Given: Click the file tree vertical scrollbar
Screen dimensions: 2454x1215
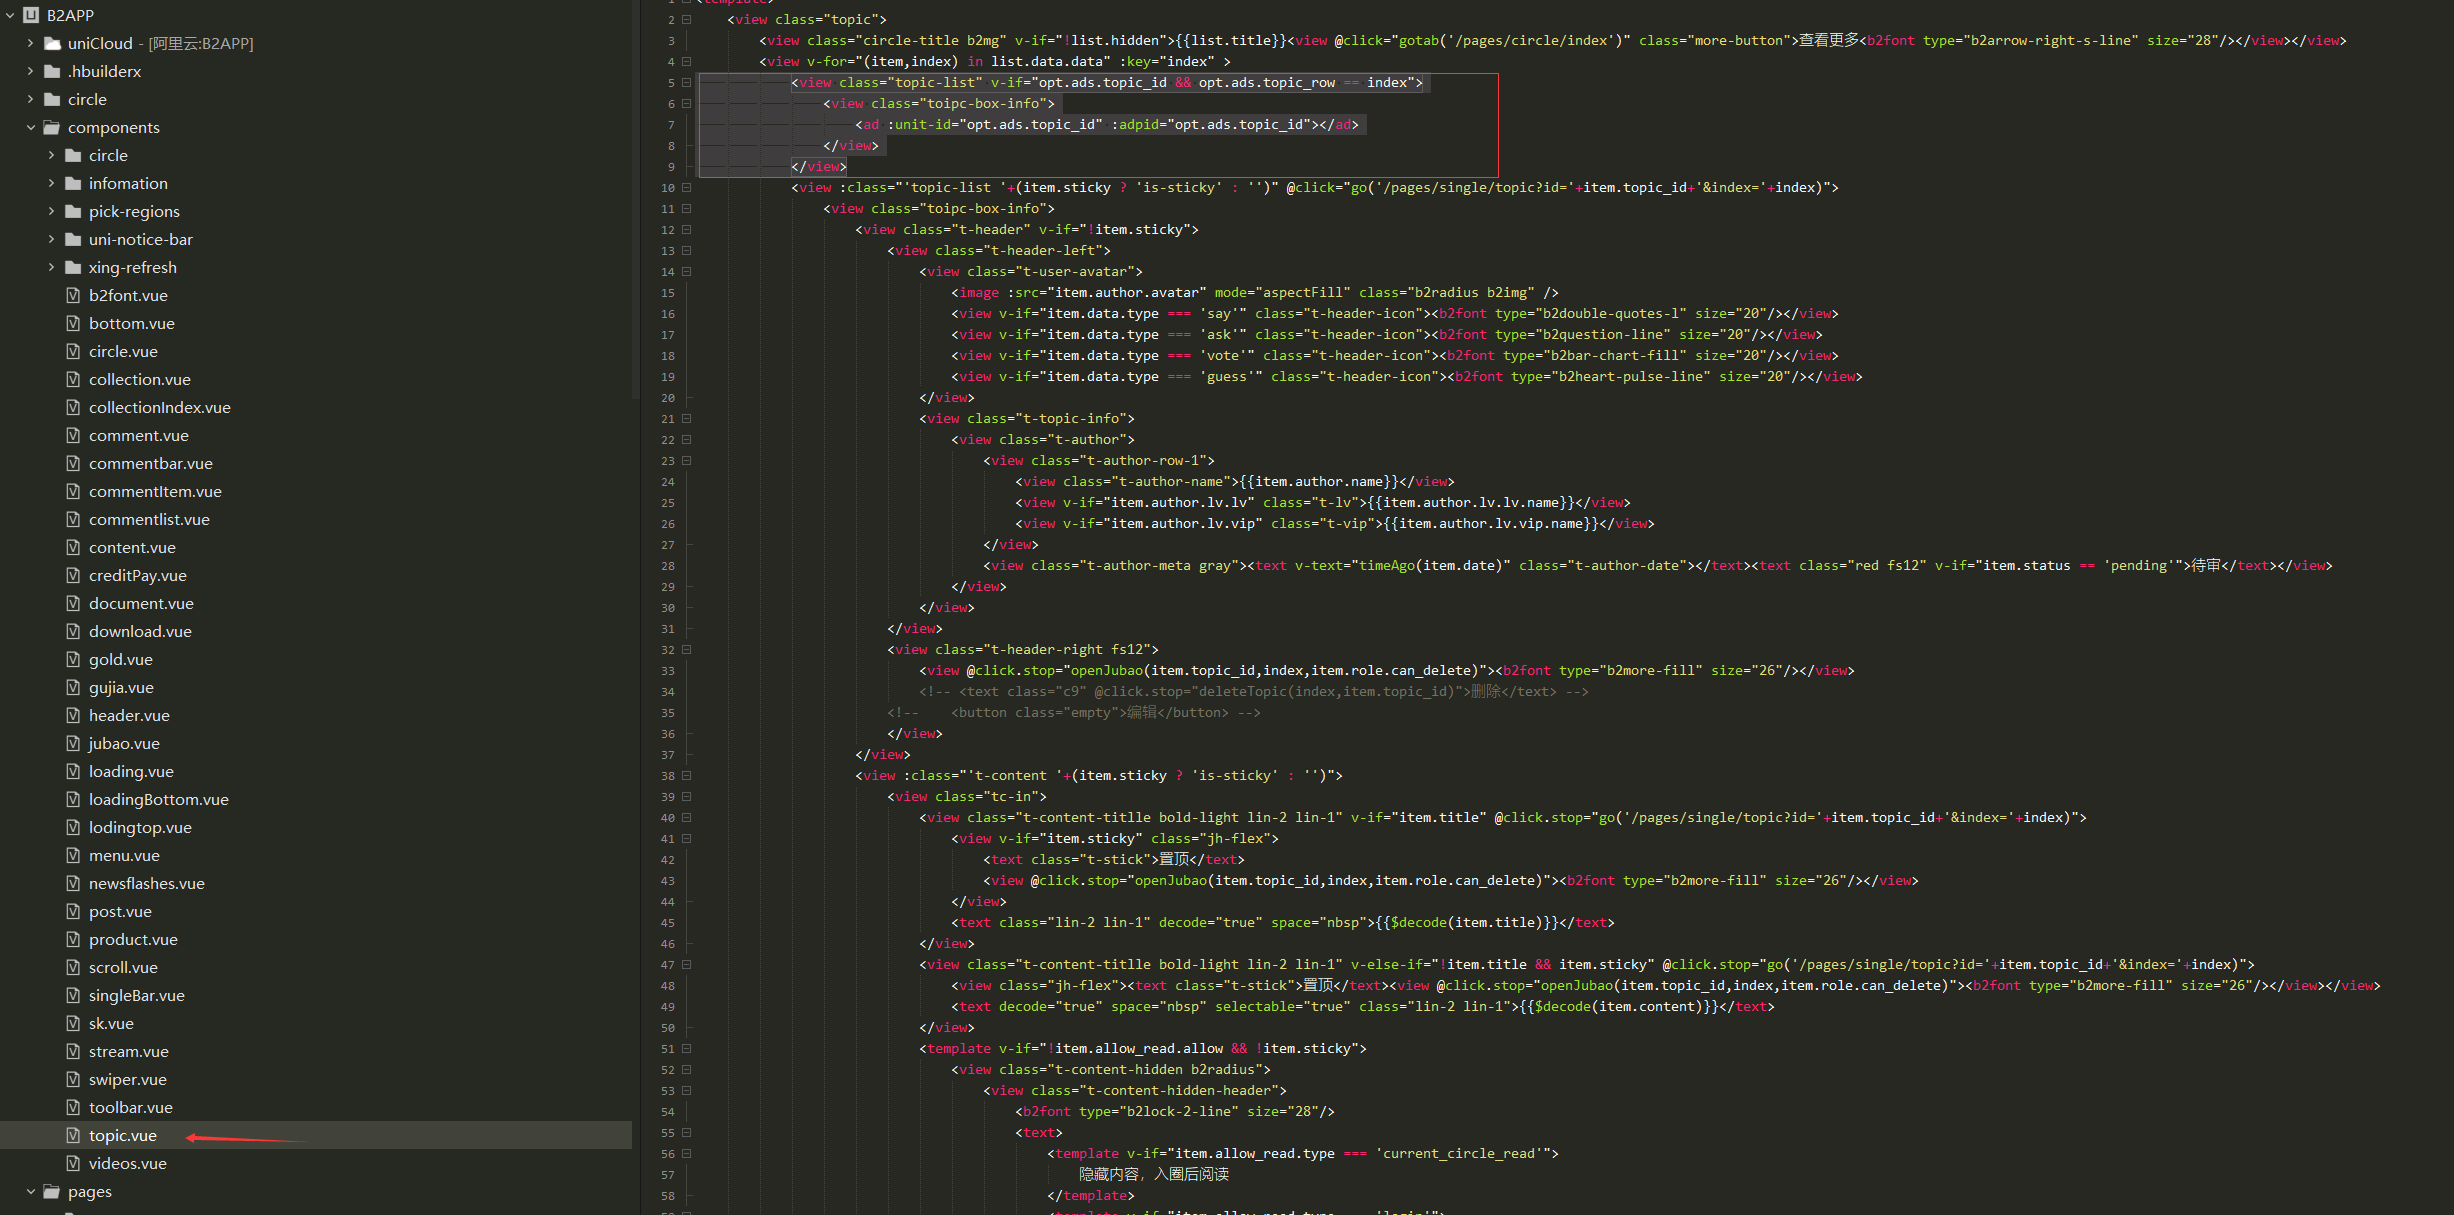Looking at the screenshot, I should pos(635,200).
